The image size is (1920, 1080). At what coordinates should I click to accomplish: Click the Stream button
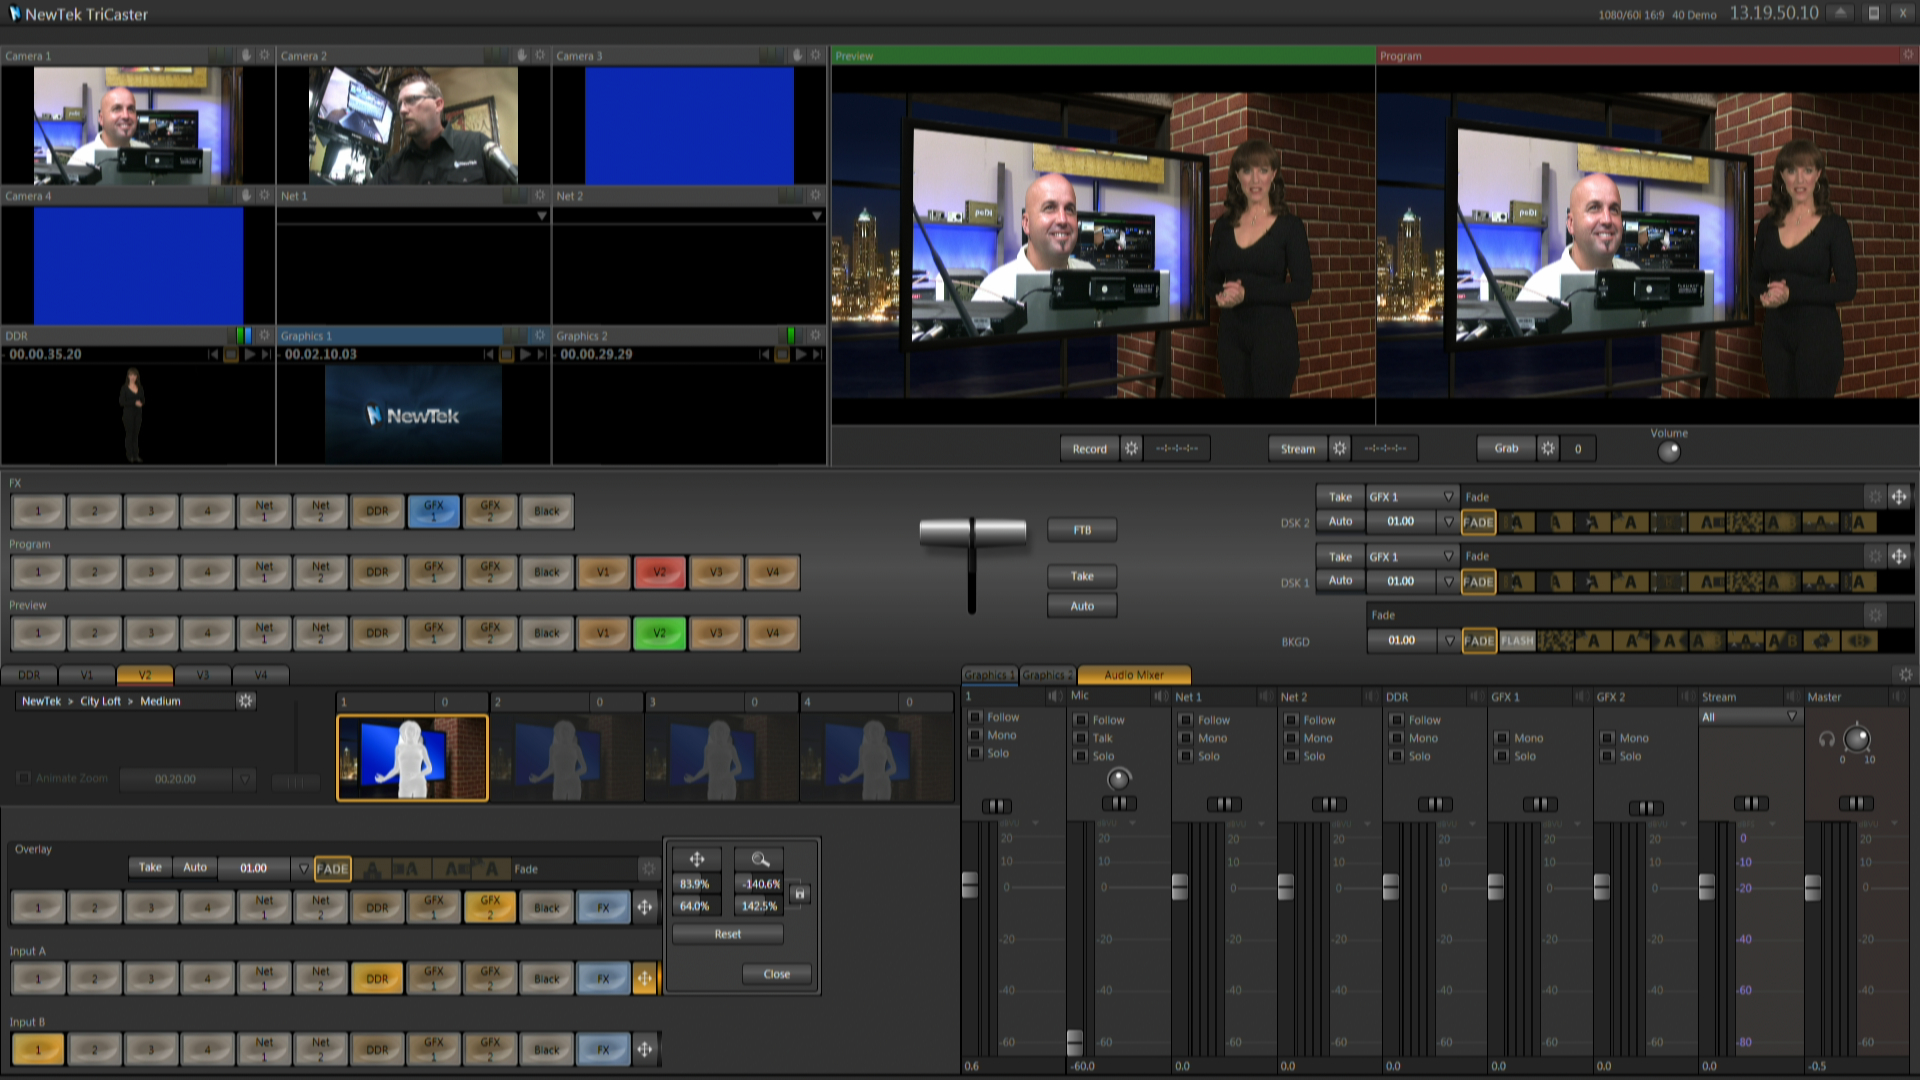pos(1298,449)
